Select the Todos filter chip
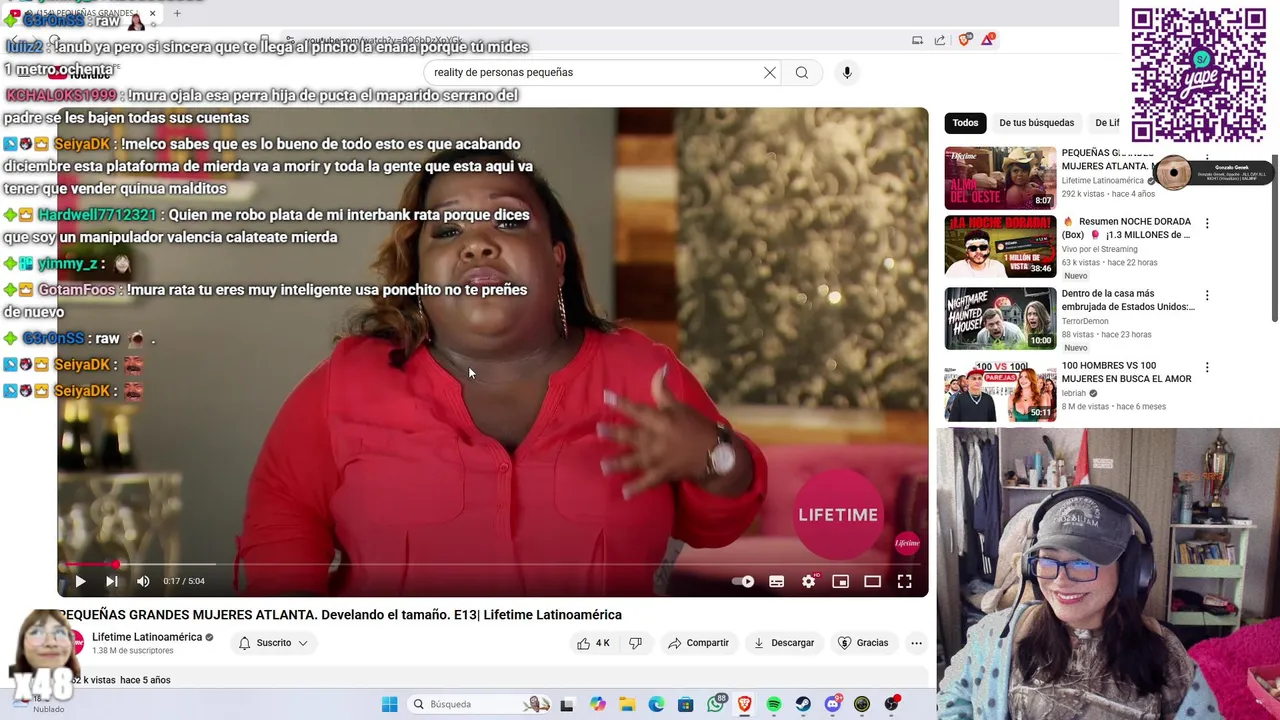This screenshot has width=1280, height=720. tap(965, 123)
